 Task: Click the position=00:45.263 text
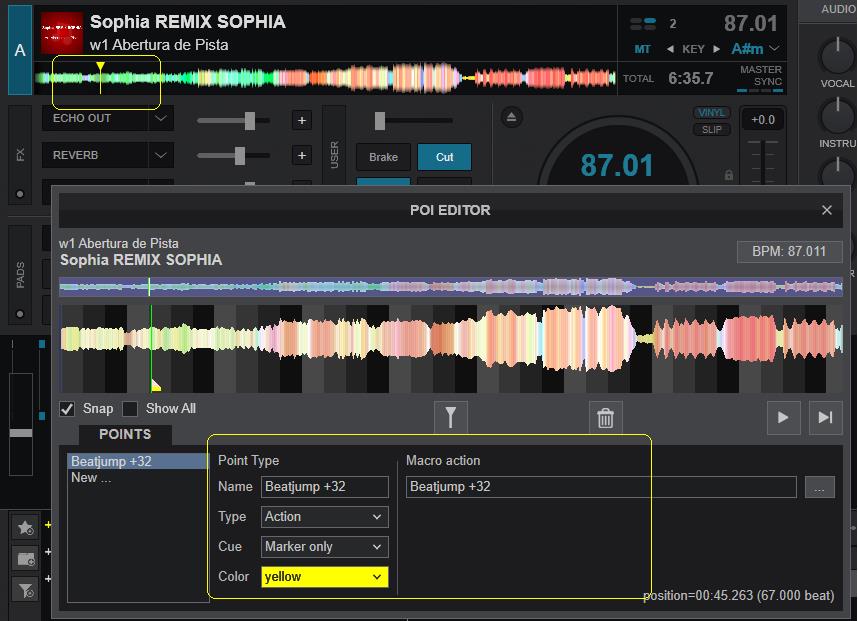click(x=738, y=595)
